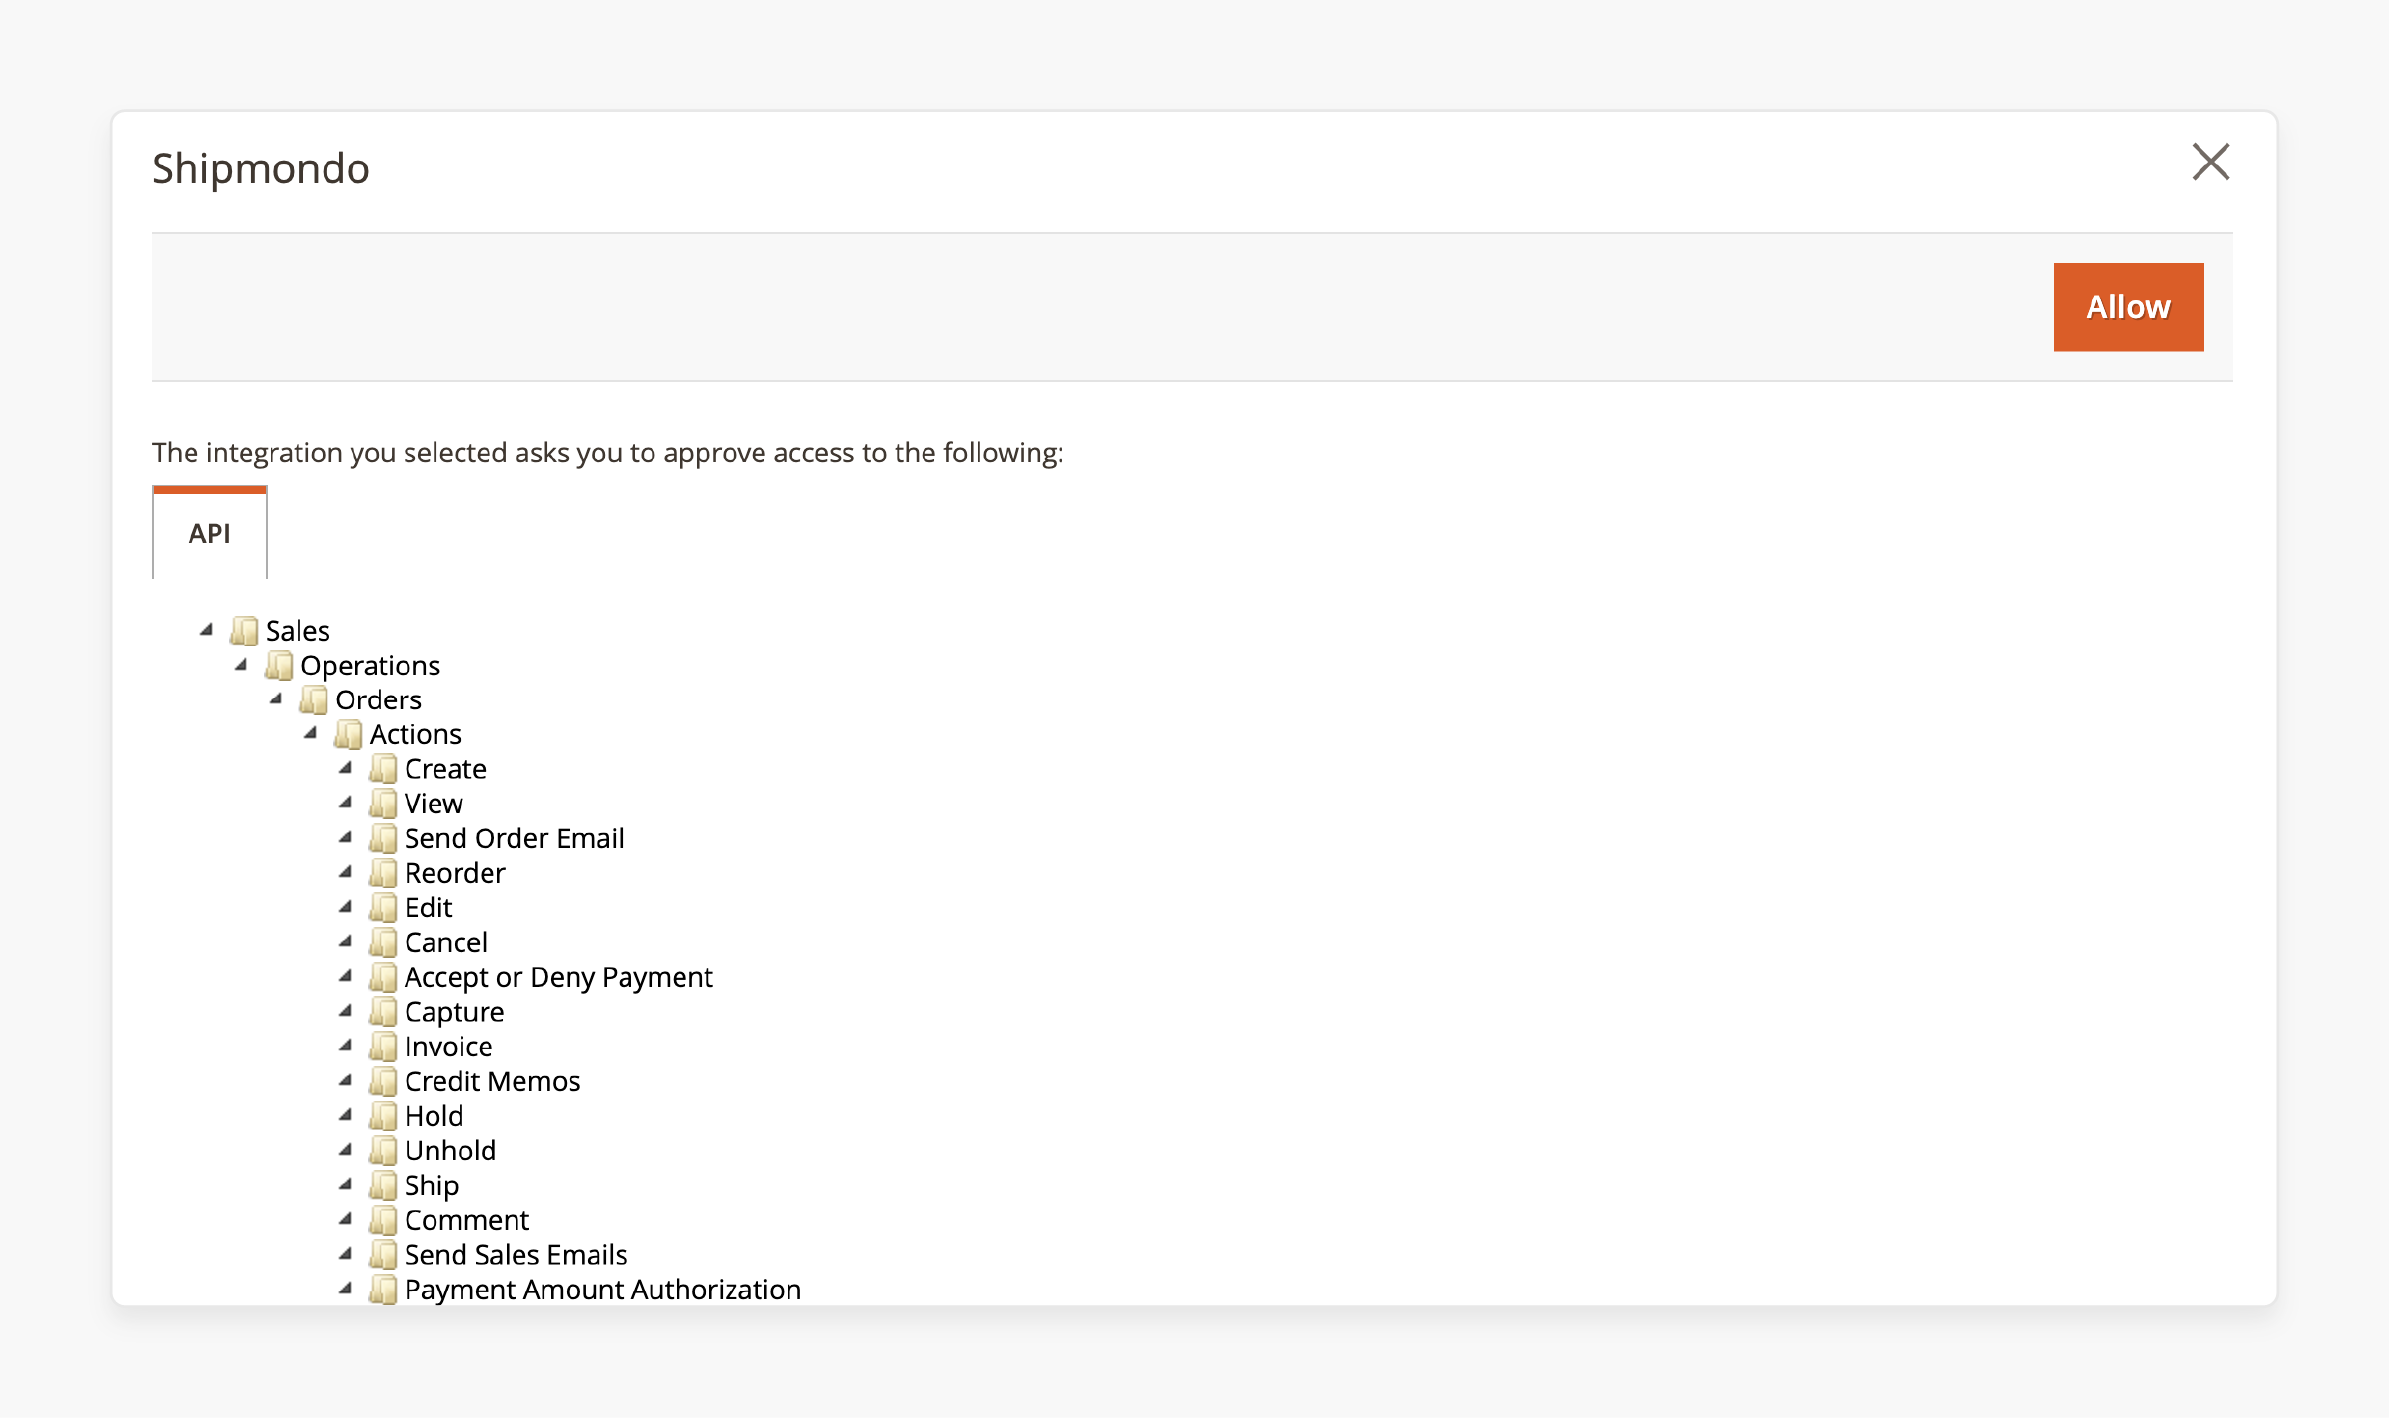Select the Credit Memos label

493,1081
